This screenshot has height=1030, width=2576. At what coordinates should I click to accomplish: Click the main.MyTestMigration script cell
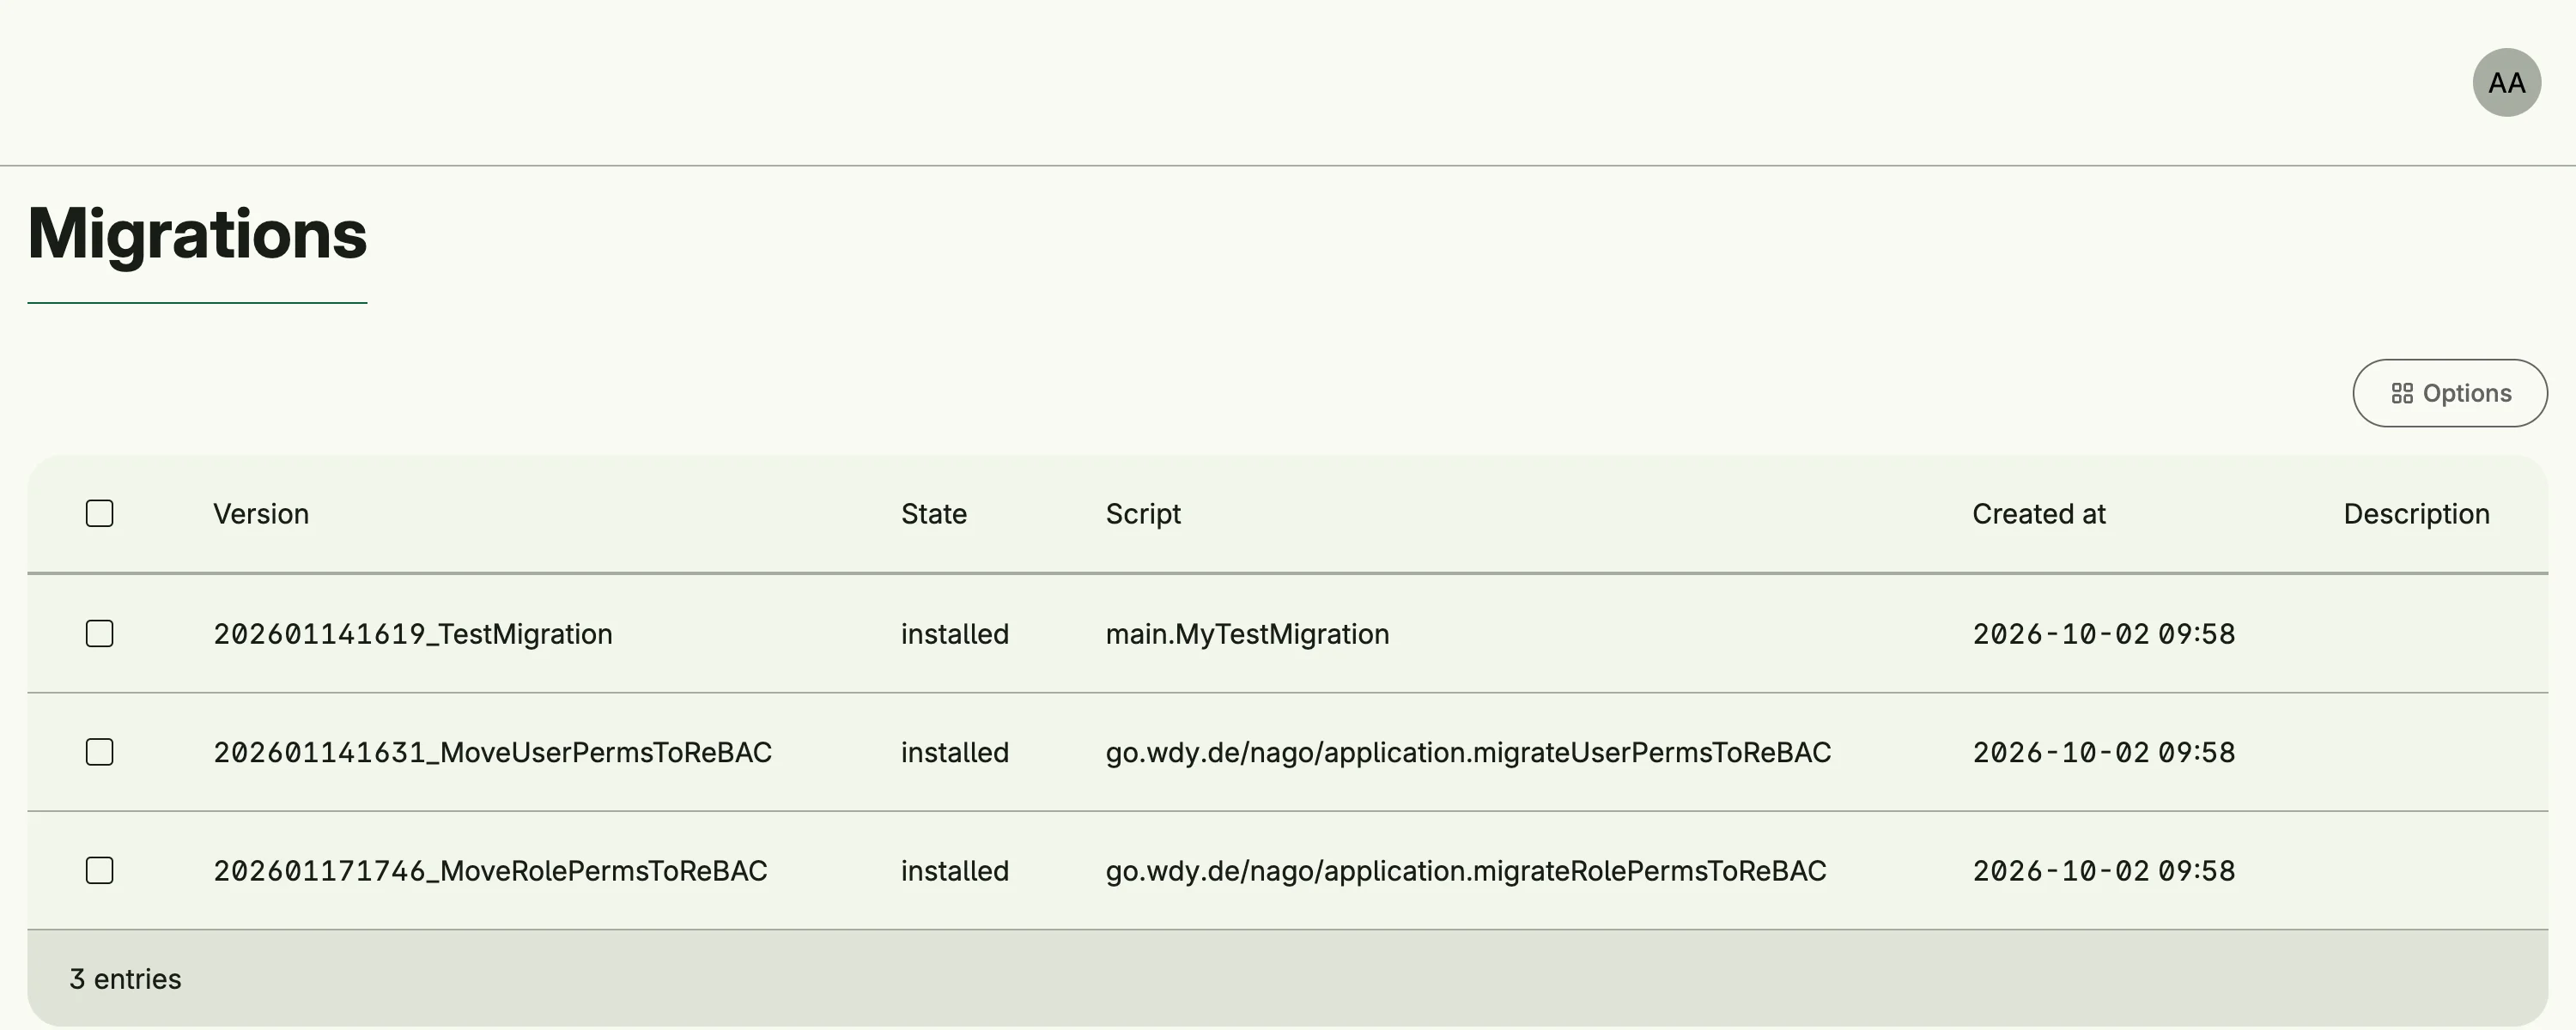point(1247,634)
